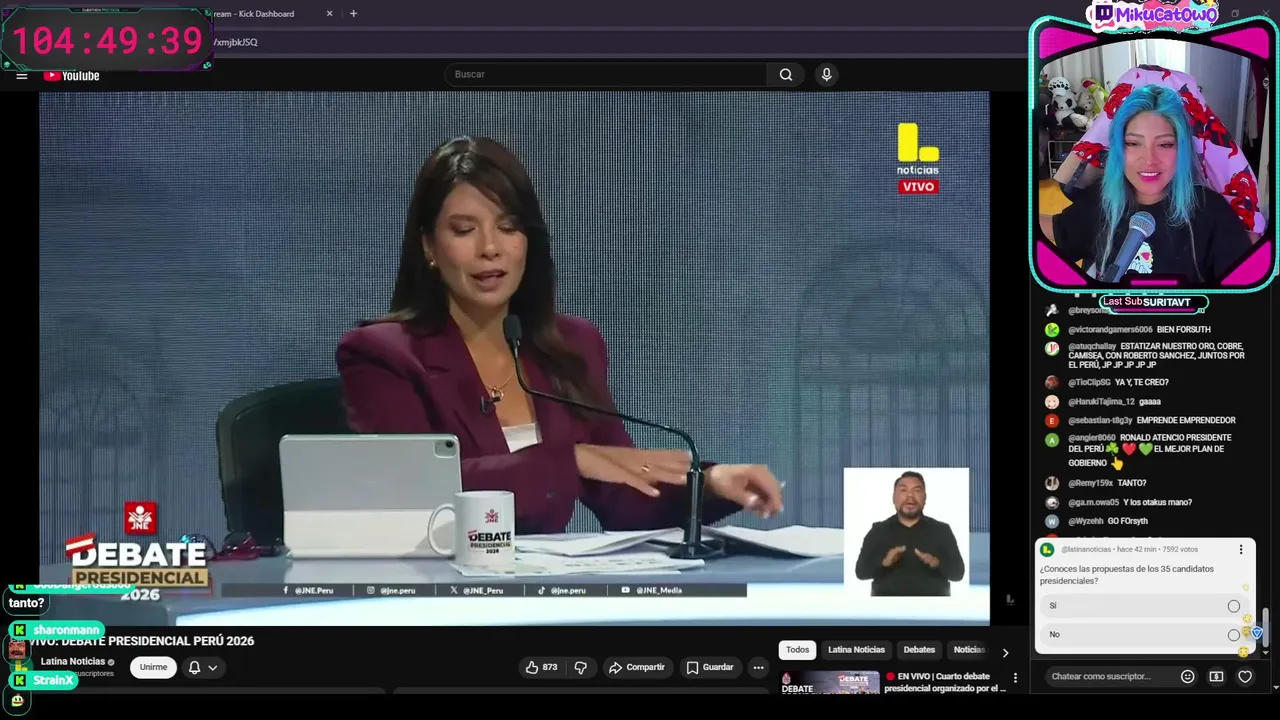Click Remy159x chat username
Viewport: 1280px width, 720px height.
[x=1090, y=484]
